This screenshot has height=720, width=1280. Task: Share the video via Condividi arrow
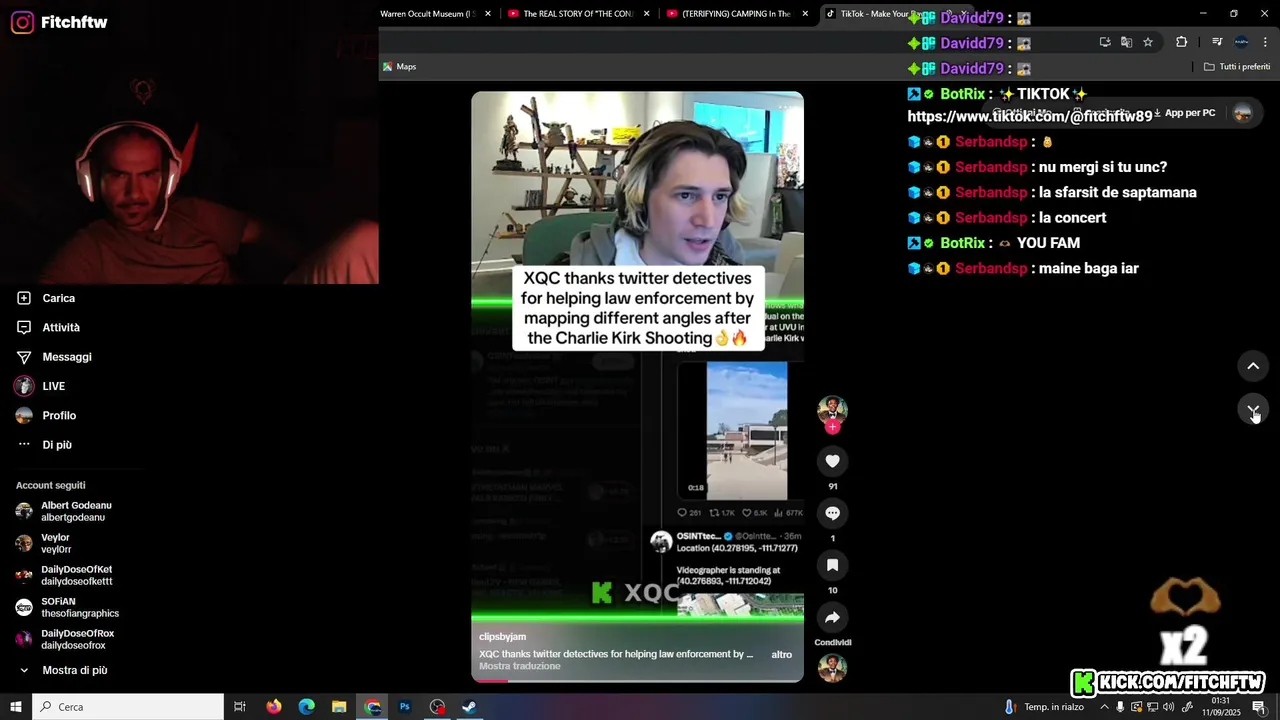(x=832, y=617)
